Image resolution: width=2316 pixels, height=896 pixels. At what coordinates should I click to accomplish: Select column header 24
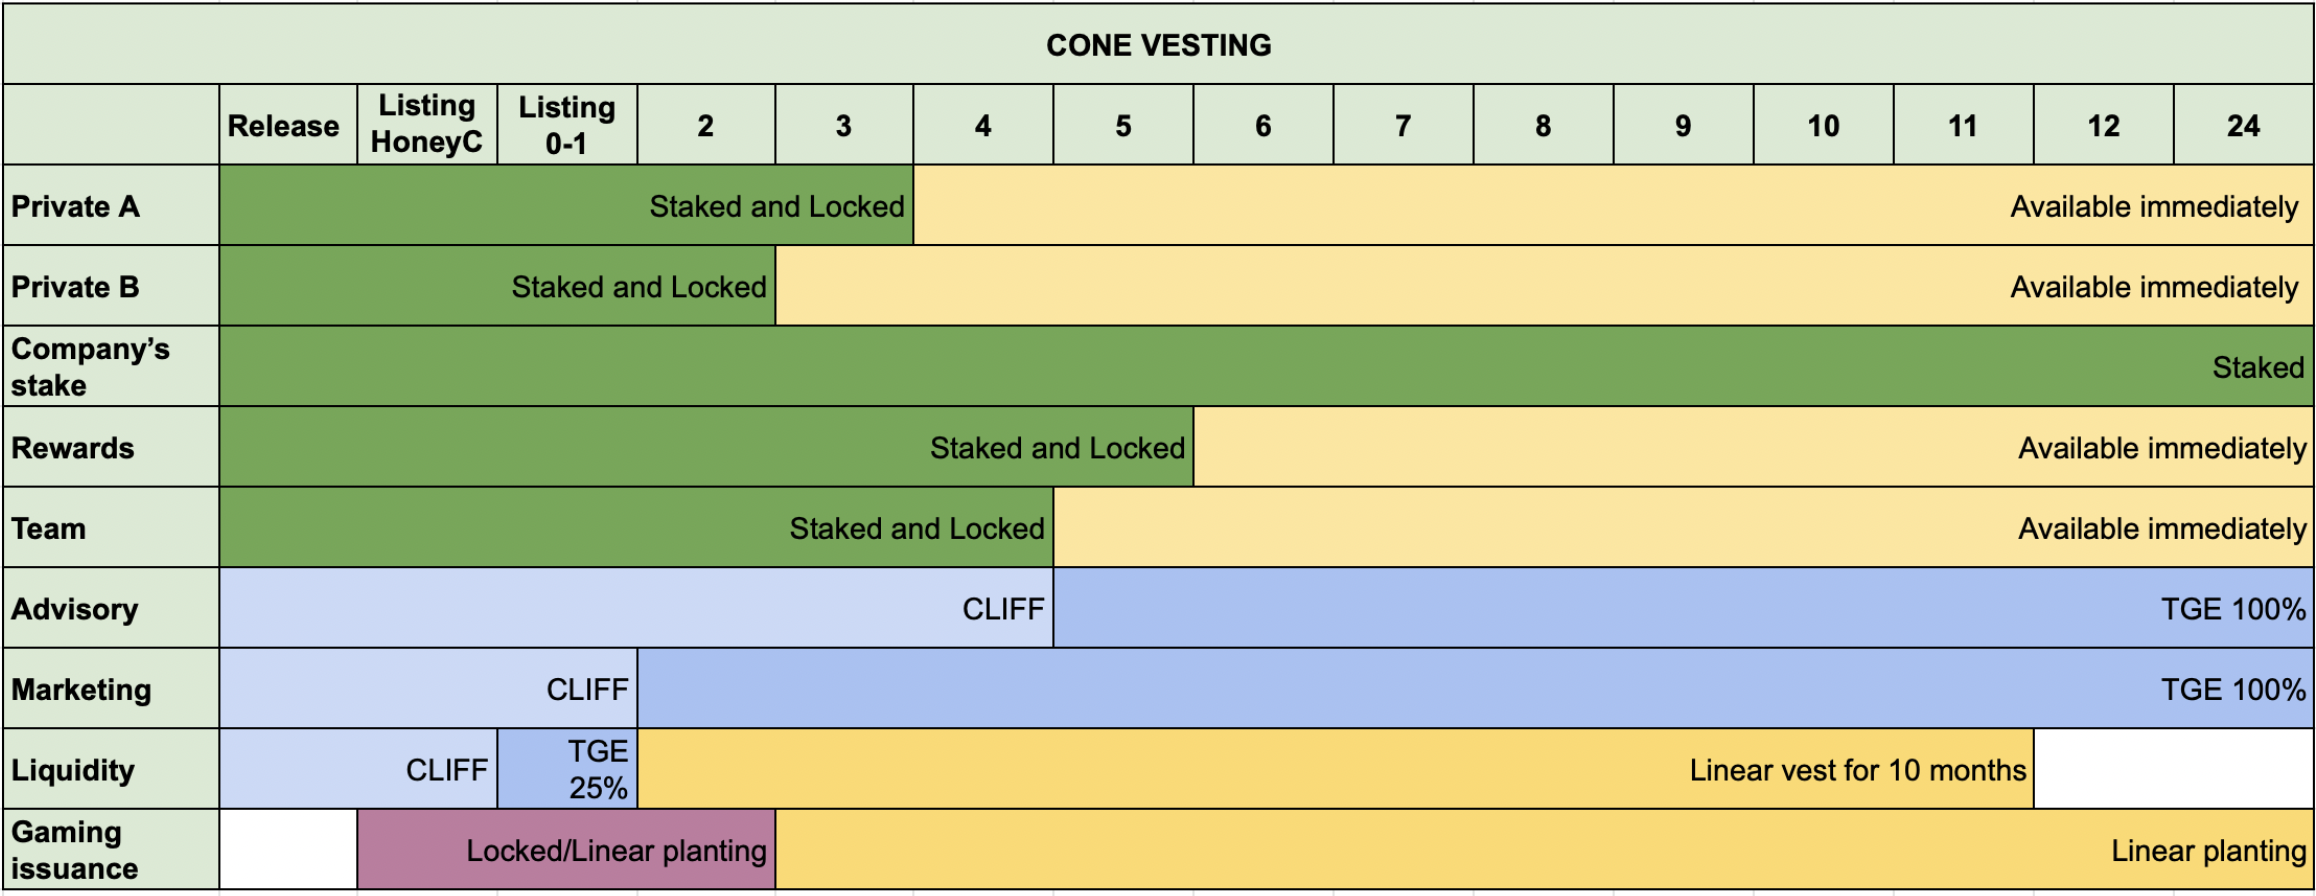tap(2243, 125)
